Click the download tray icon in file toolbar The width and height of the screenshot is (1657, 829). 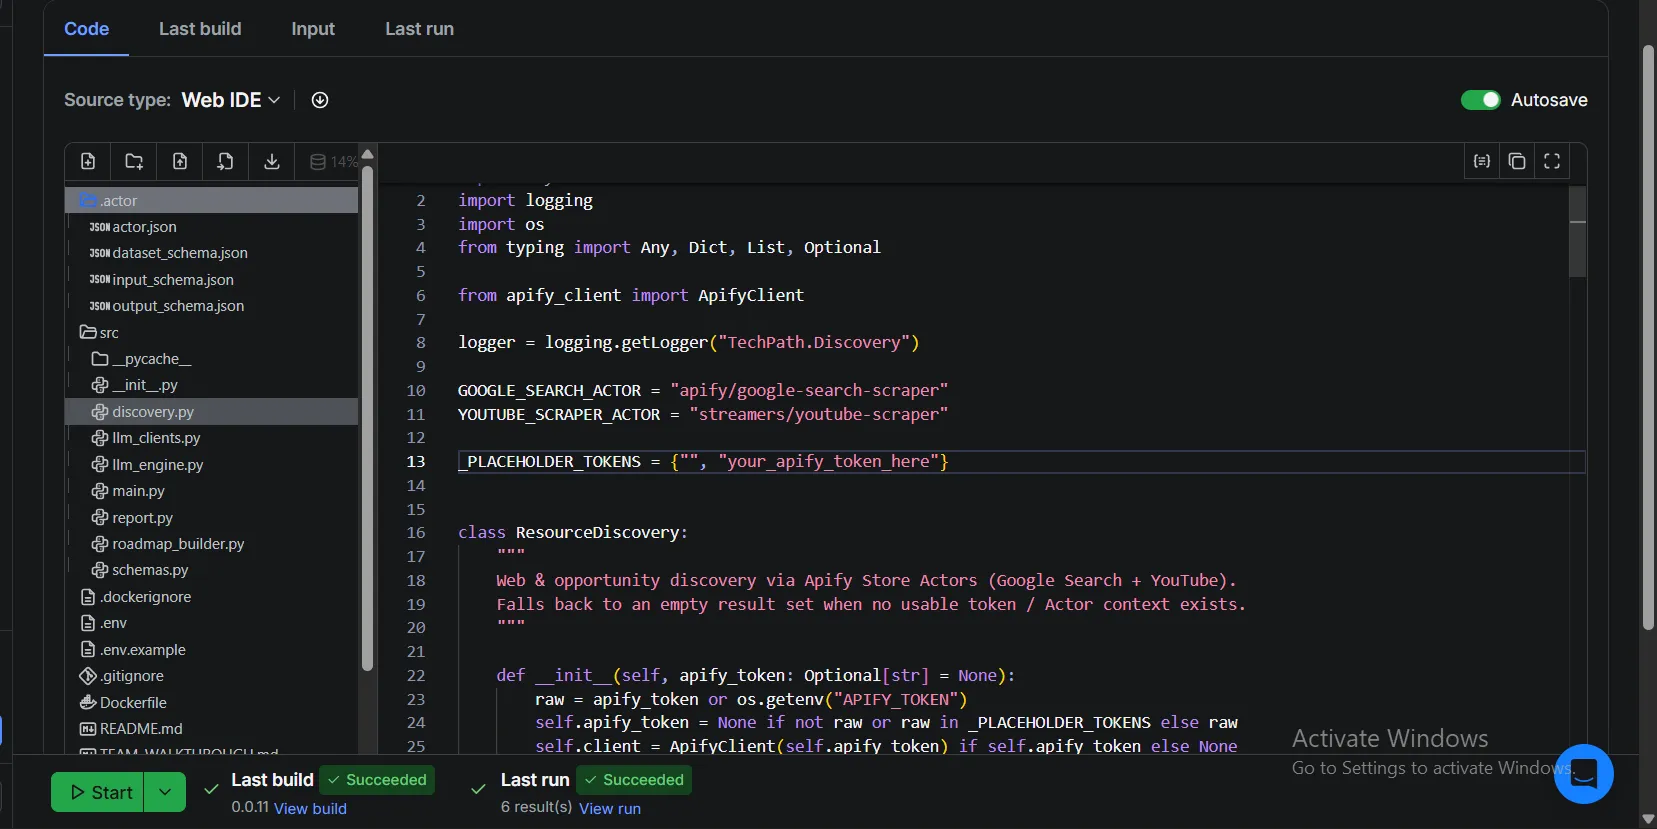pyautogui.click(x=272, y=161)
